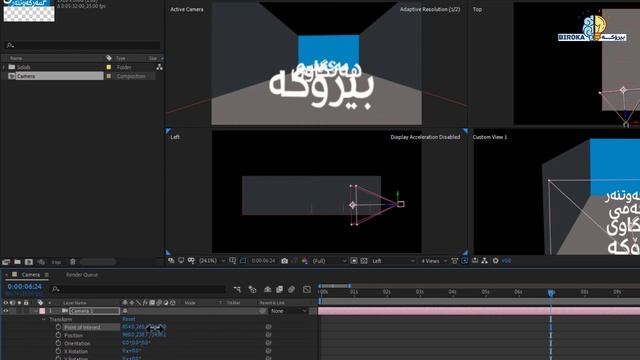Select the Camera timeline tab
Screen dimensions: 640x360
(x=31, y=275)
